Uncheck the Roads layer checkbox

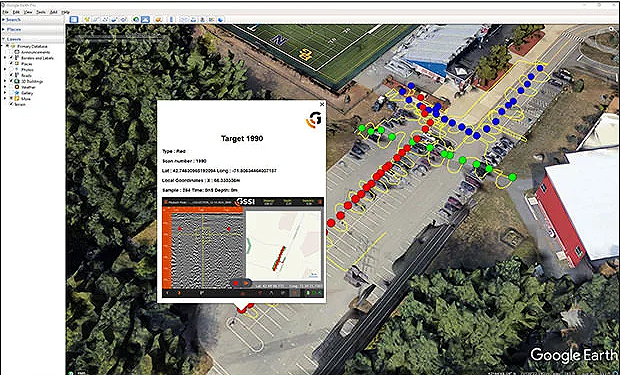click(11, 75)
